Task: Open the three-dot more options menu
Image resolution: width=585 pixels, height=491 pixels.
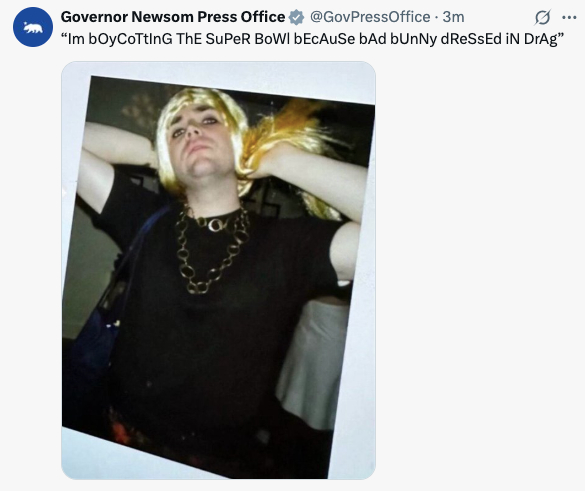Action: coord(569,17)
